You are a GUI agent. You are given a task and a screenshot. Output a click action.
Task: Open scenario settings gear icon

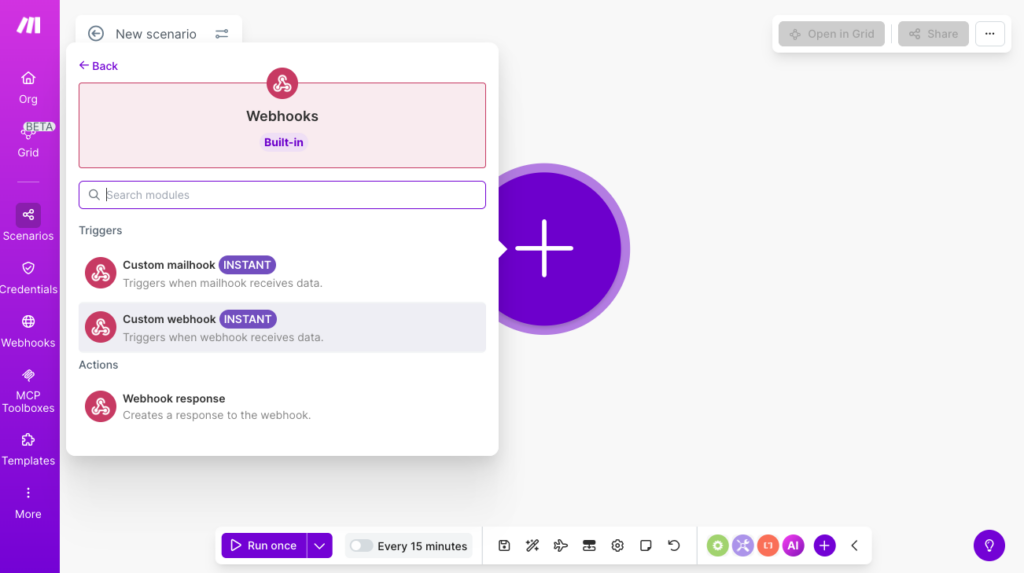(x=617, y=546)
